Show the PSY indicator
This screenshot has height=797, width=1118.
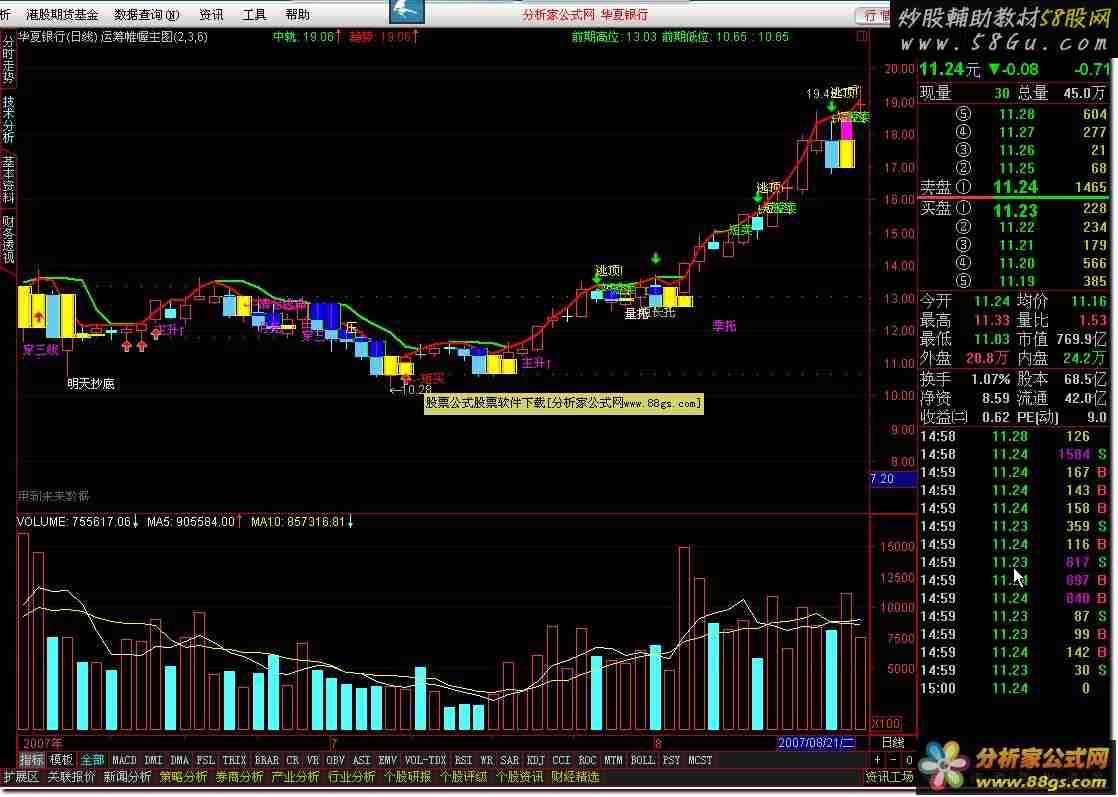(x=671, y=761)
